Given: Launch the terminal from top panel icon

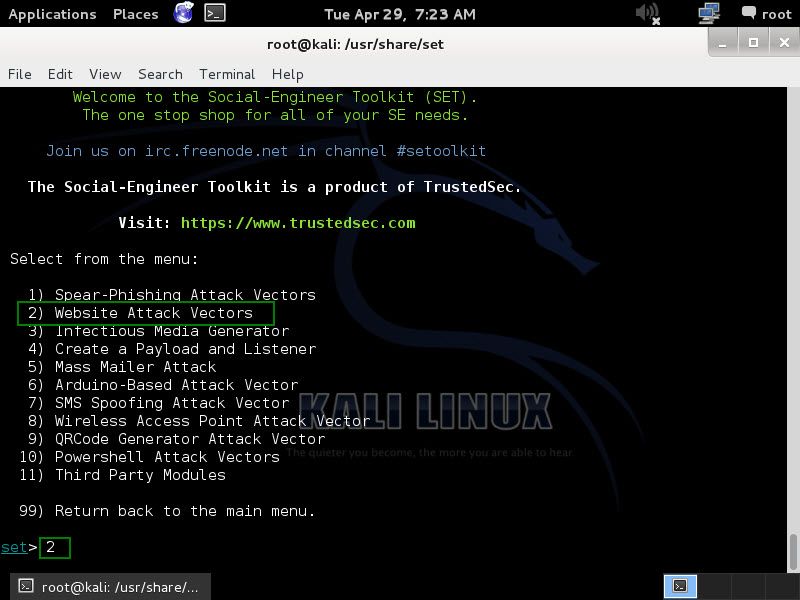Looking at the screenshot, I should pyautogui.click(x=215, y=13).
